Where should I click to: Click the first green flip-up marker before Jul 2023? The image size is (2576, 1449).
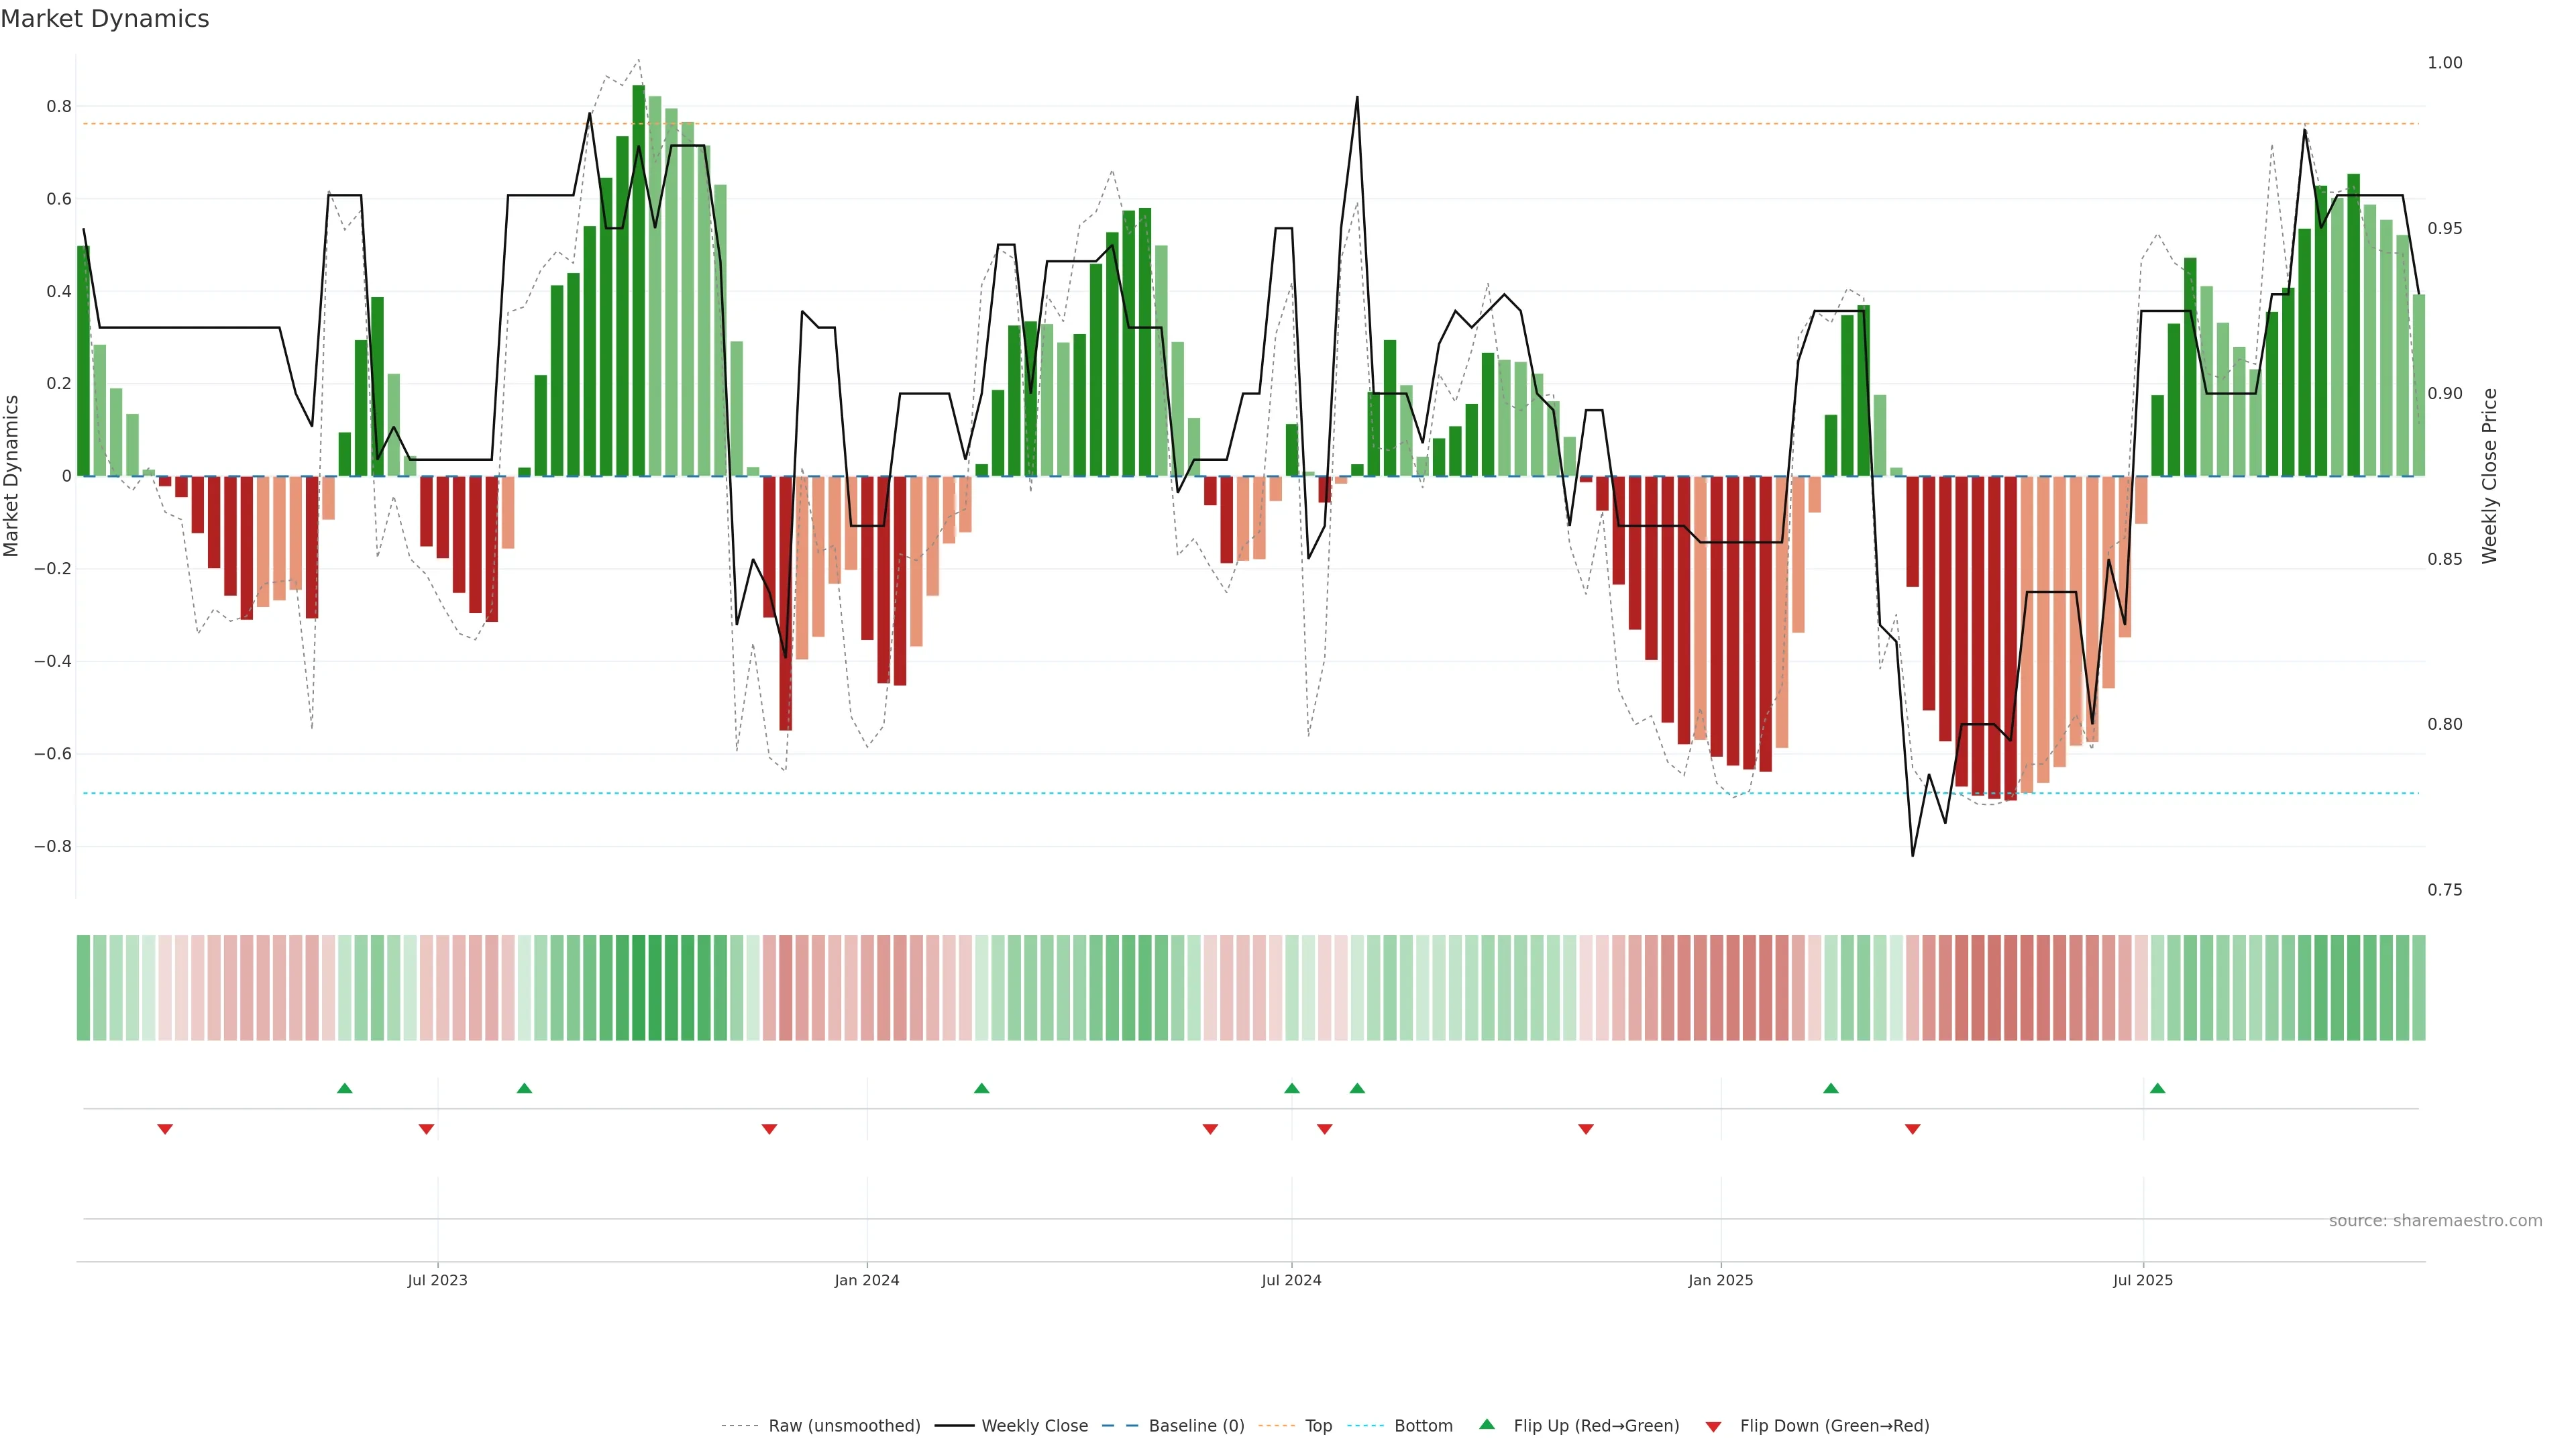(x=345, y=1088)
